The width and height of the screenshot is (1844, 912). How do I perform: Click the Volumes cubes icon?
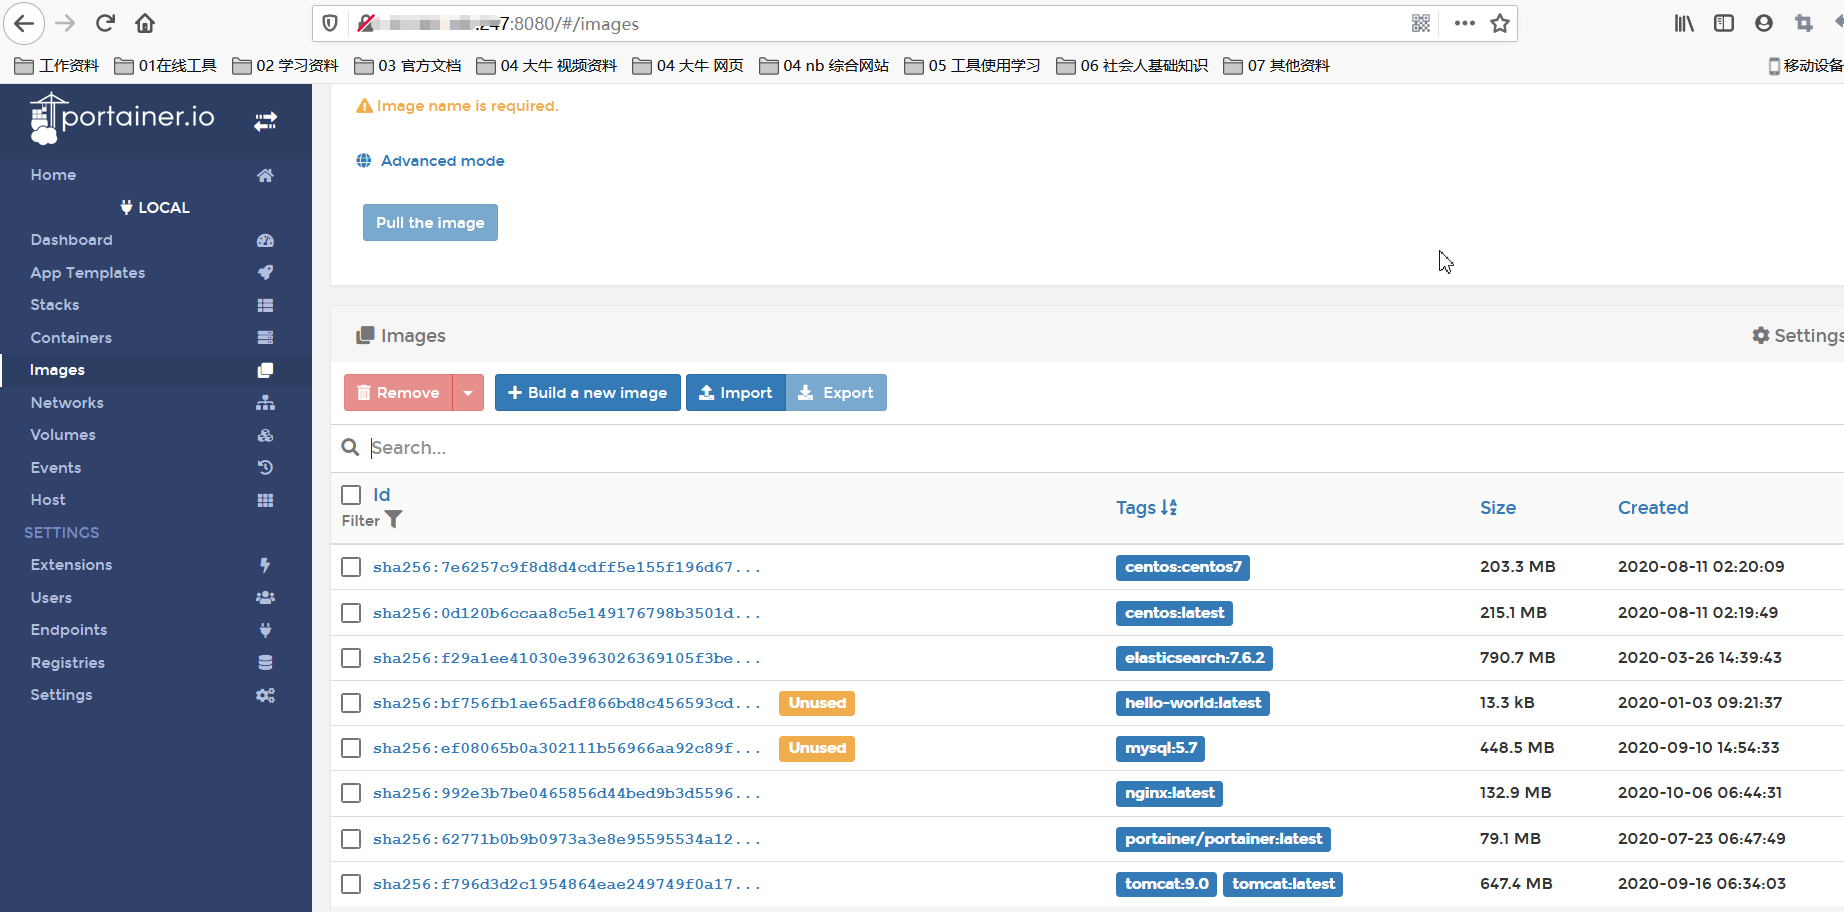pyautogui.click(x=265, y=435)
